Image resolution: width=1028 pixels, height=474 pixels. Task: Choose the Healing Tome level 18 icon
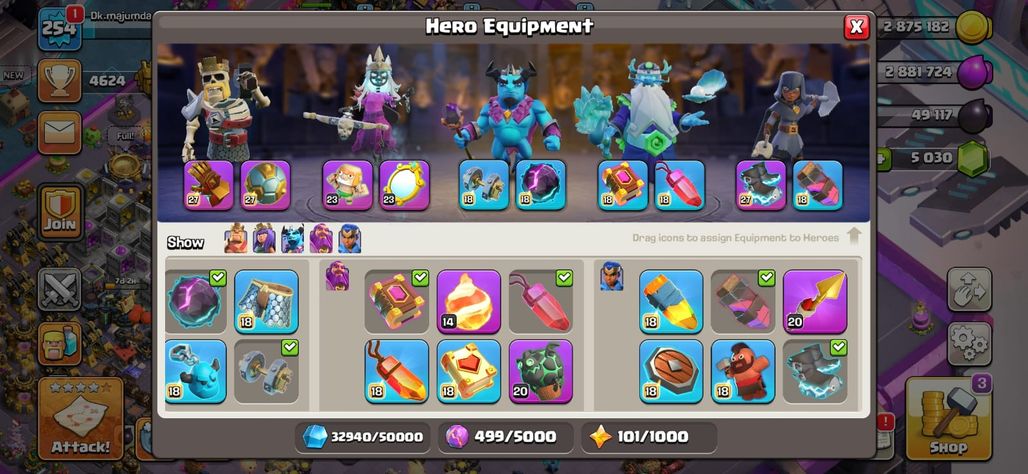(469, 371)
